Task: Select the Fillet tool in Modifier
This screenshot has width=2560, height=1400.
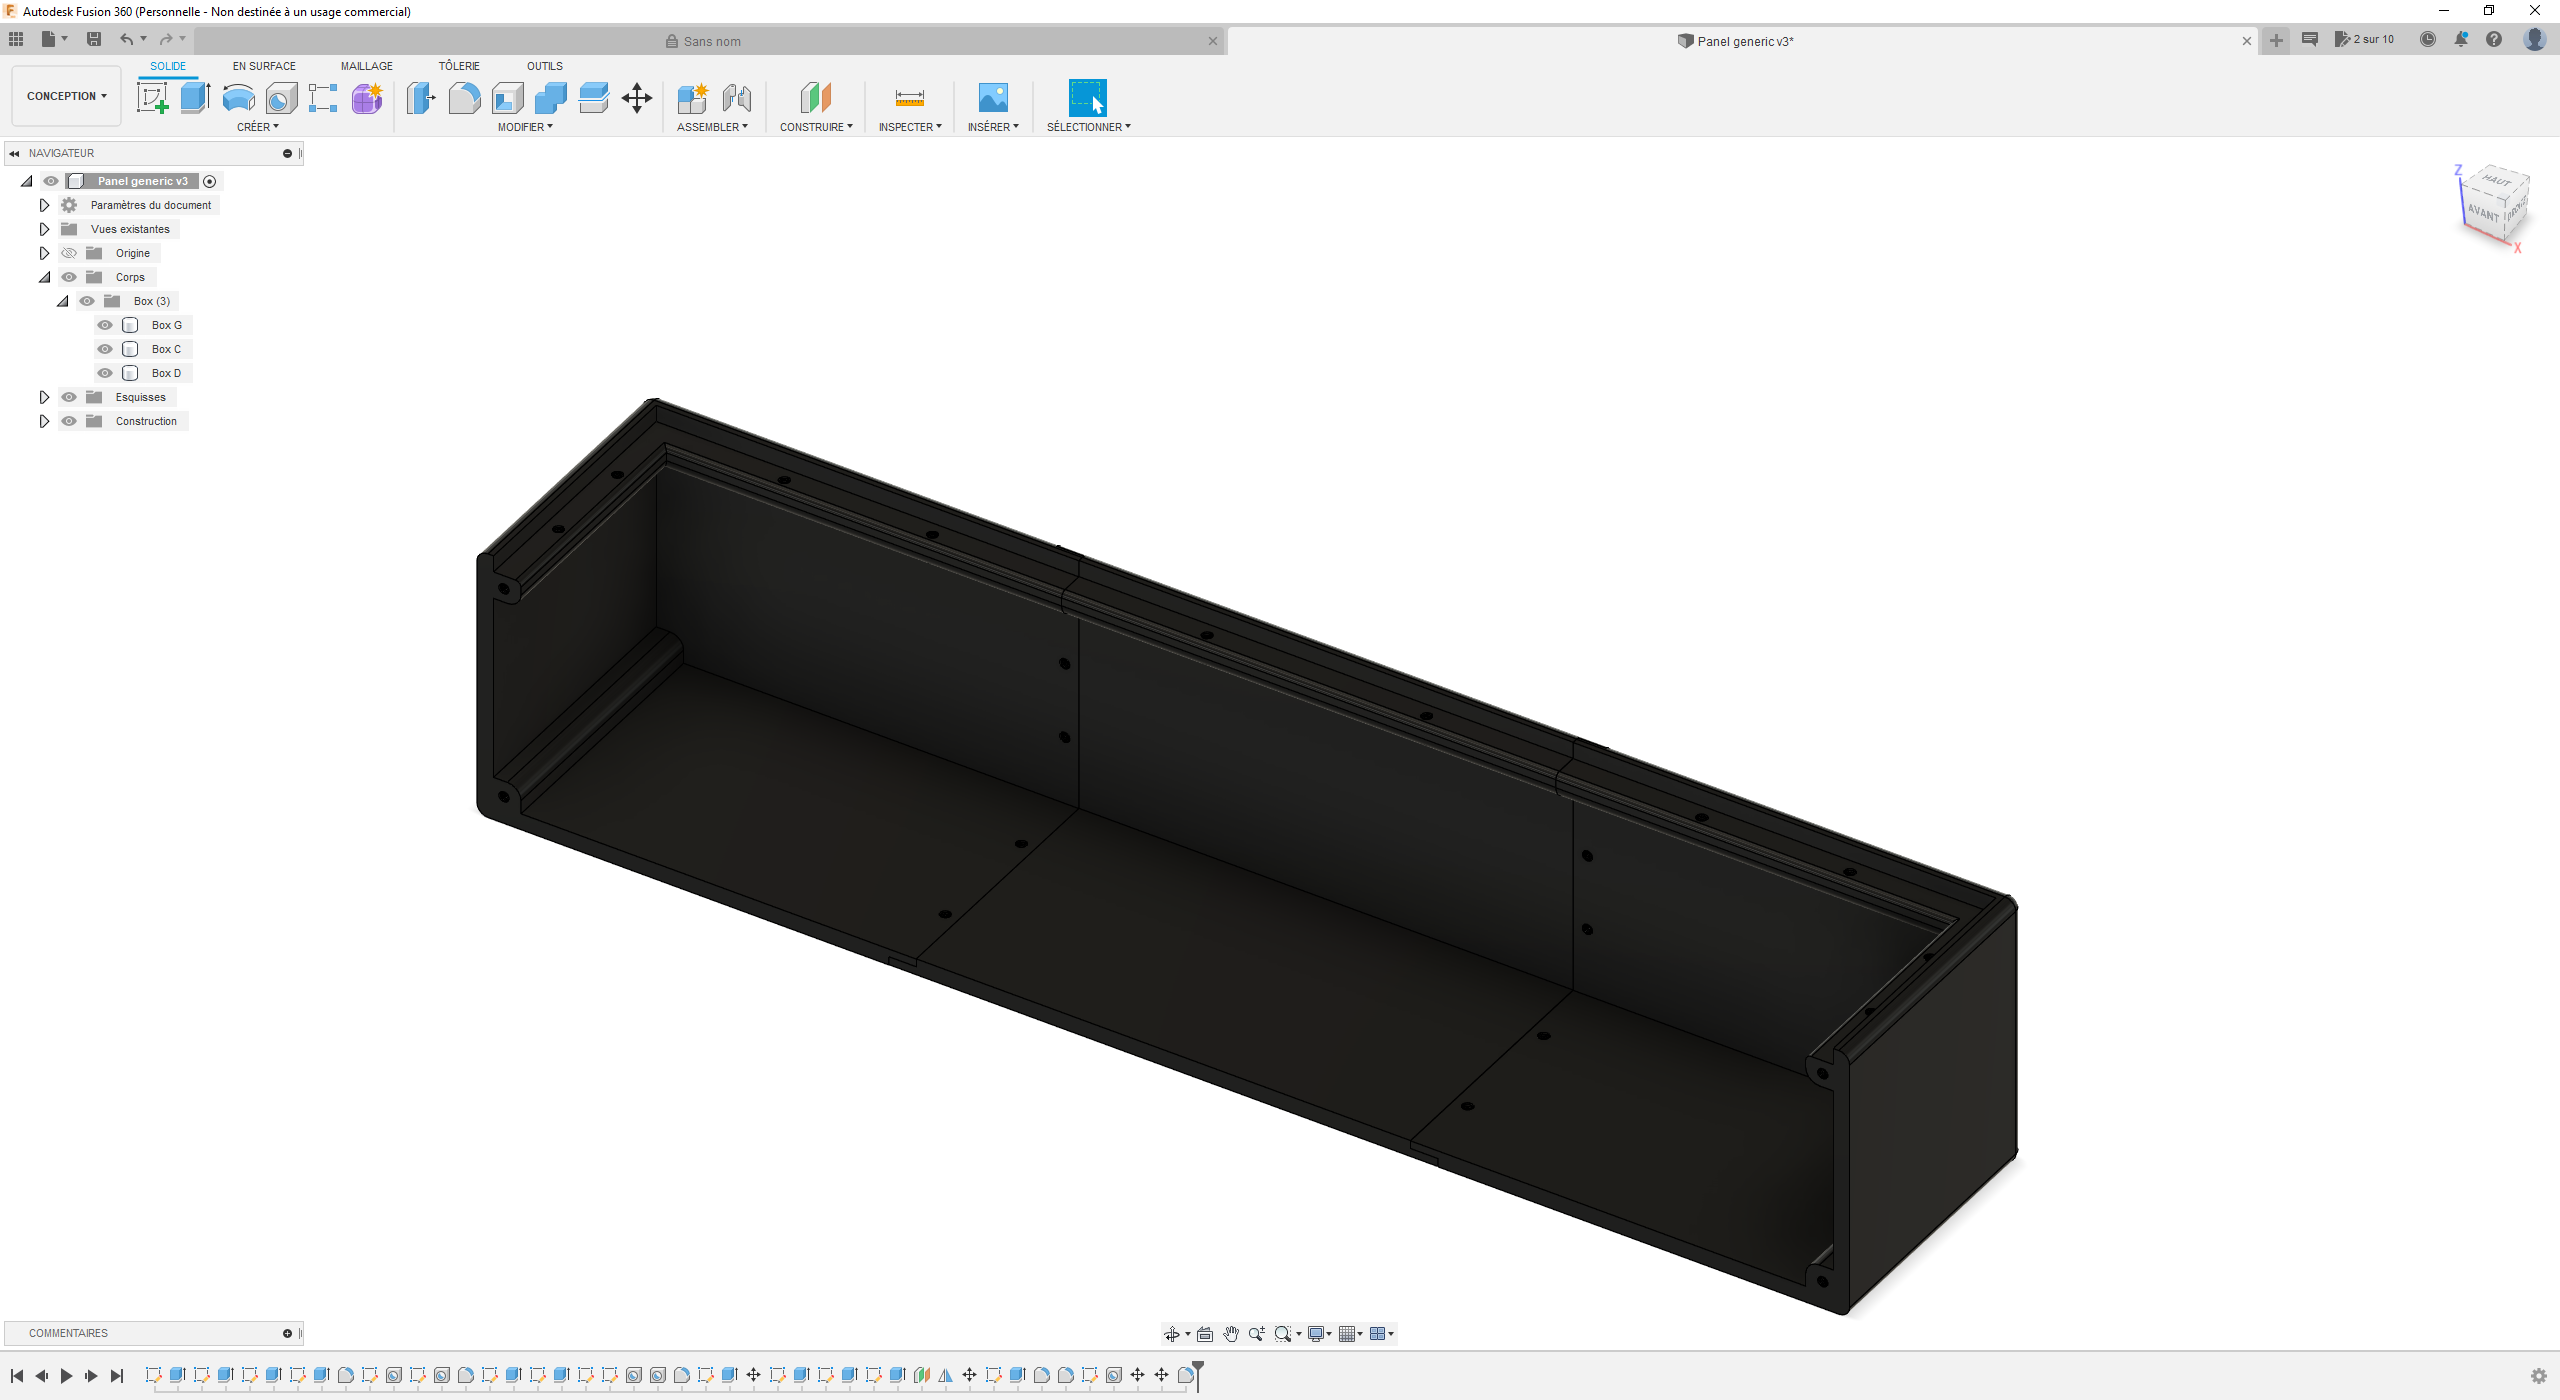Action: 464,98
